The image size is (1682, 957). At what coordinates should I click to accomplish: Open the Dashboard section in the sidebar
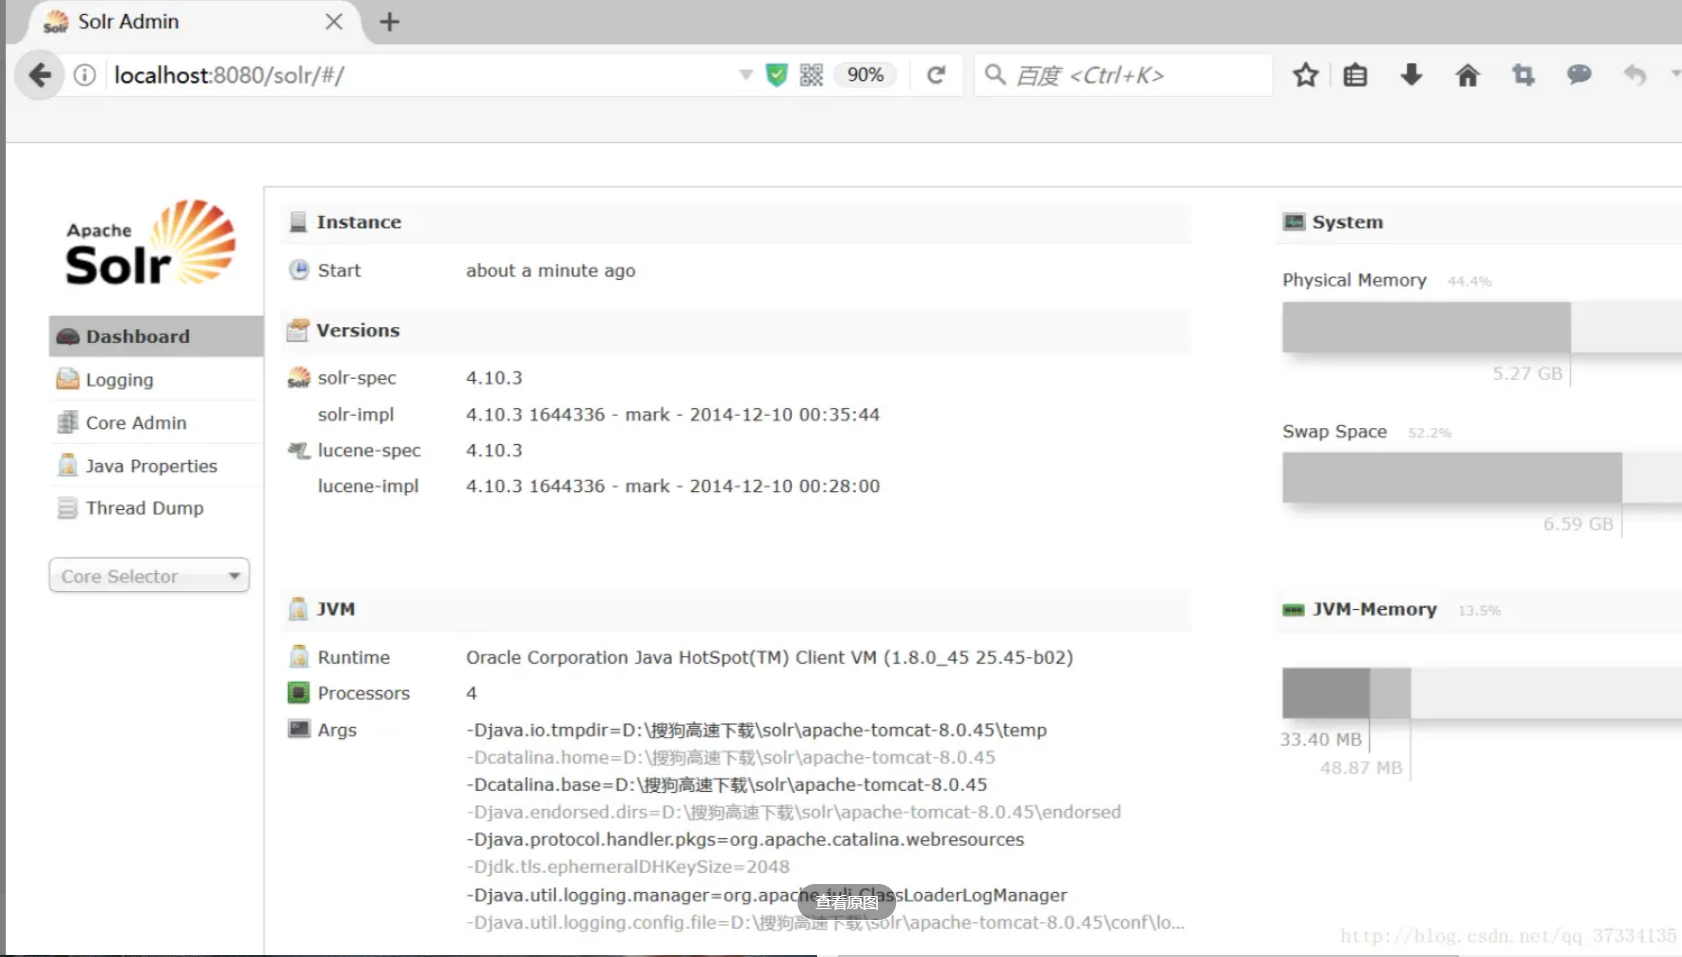137,336
